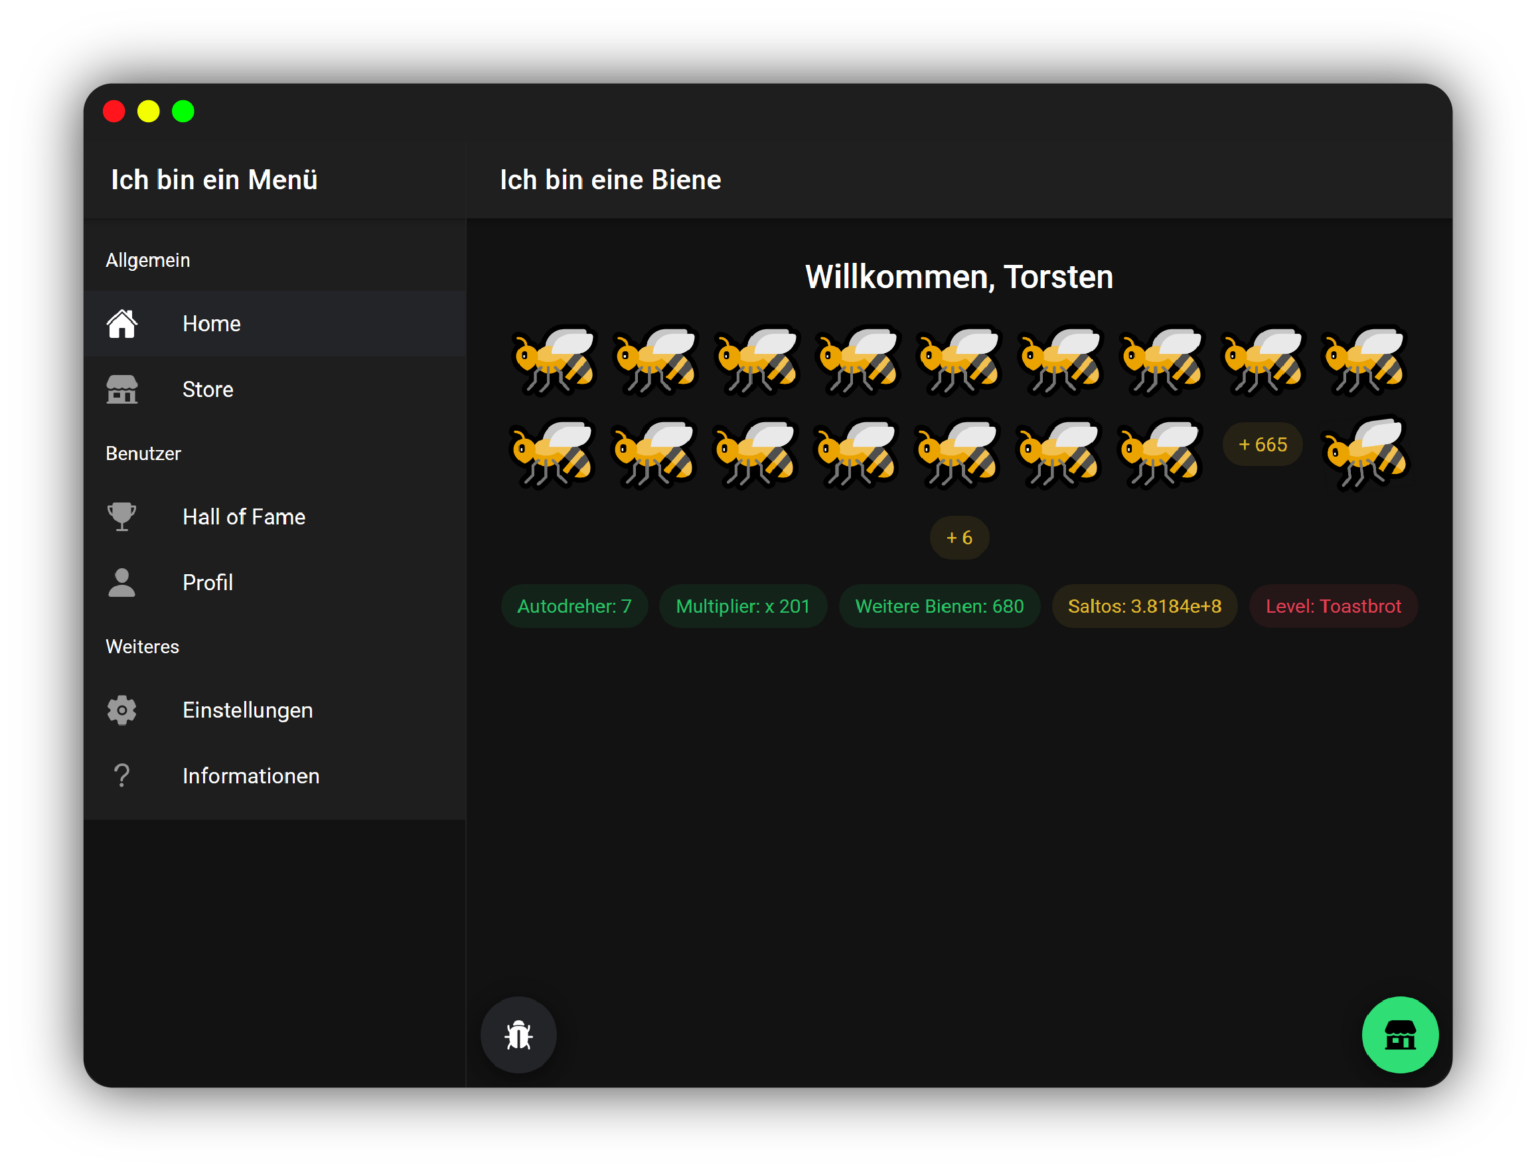The image size is (1536, 1171).
Task: Click the storefront icon beside Store
Action: (x=122, y=390)
